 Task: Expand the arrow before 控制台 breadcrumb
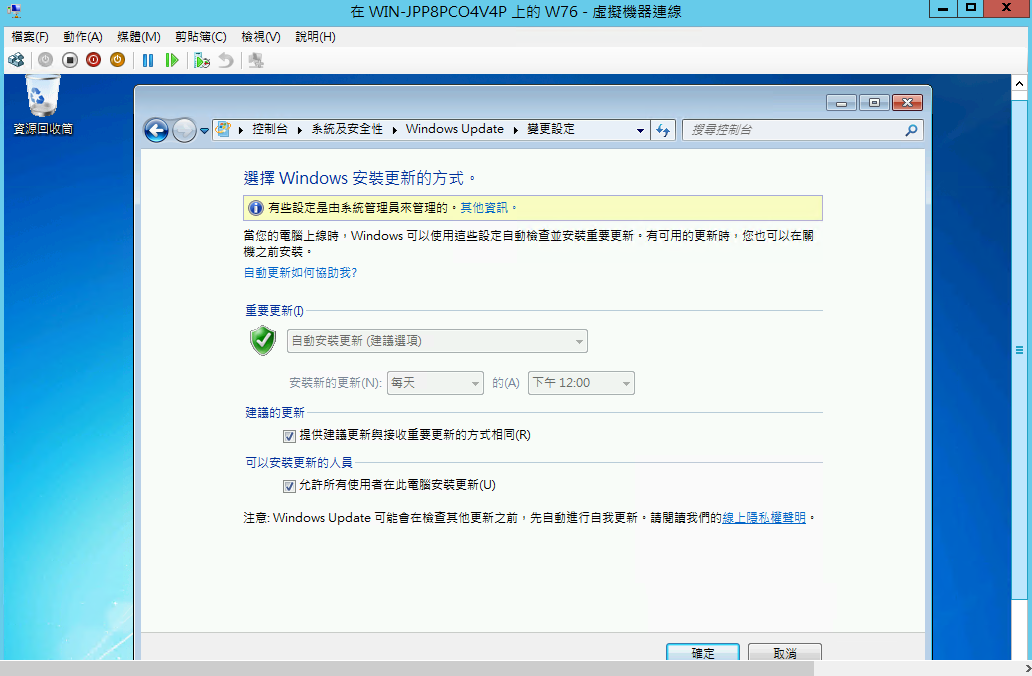tap(241, 130)
